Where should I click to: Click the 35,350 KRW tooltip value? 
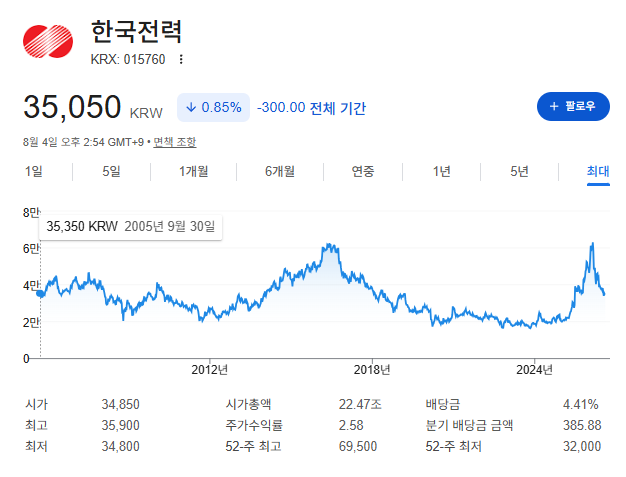82,226
